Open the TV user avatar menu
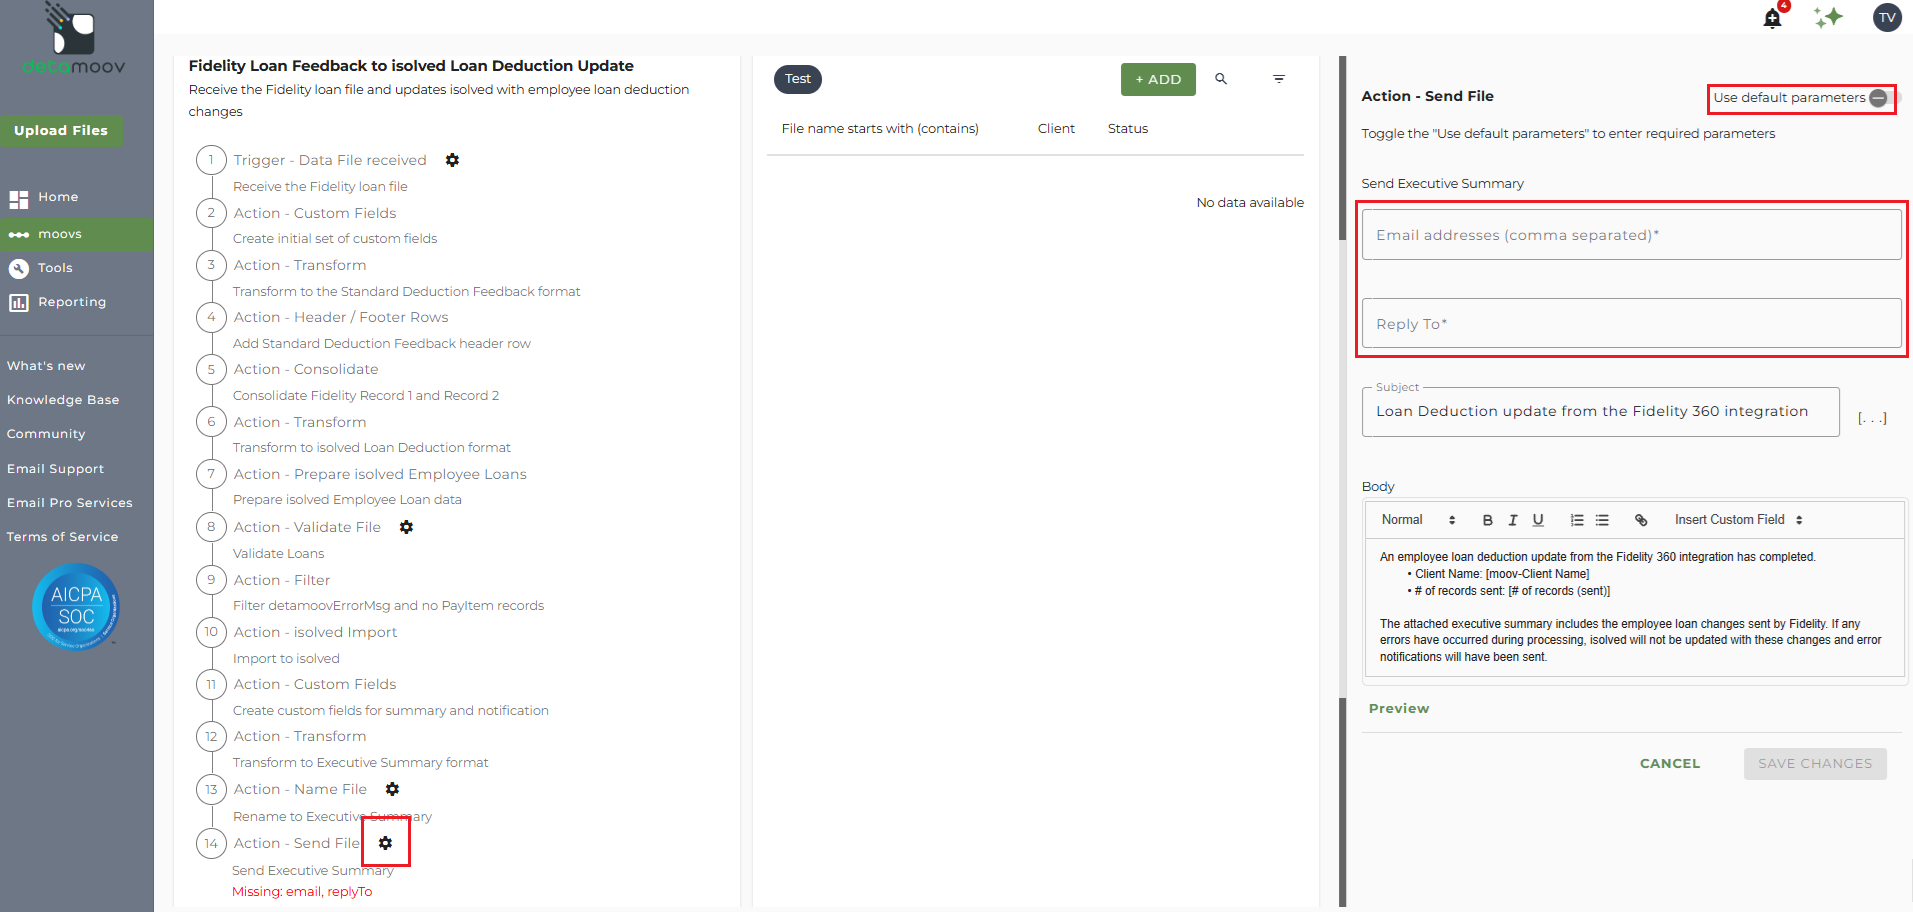 (1887, 17)
